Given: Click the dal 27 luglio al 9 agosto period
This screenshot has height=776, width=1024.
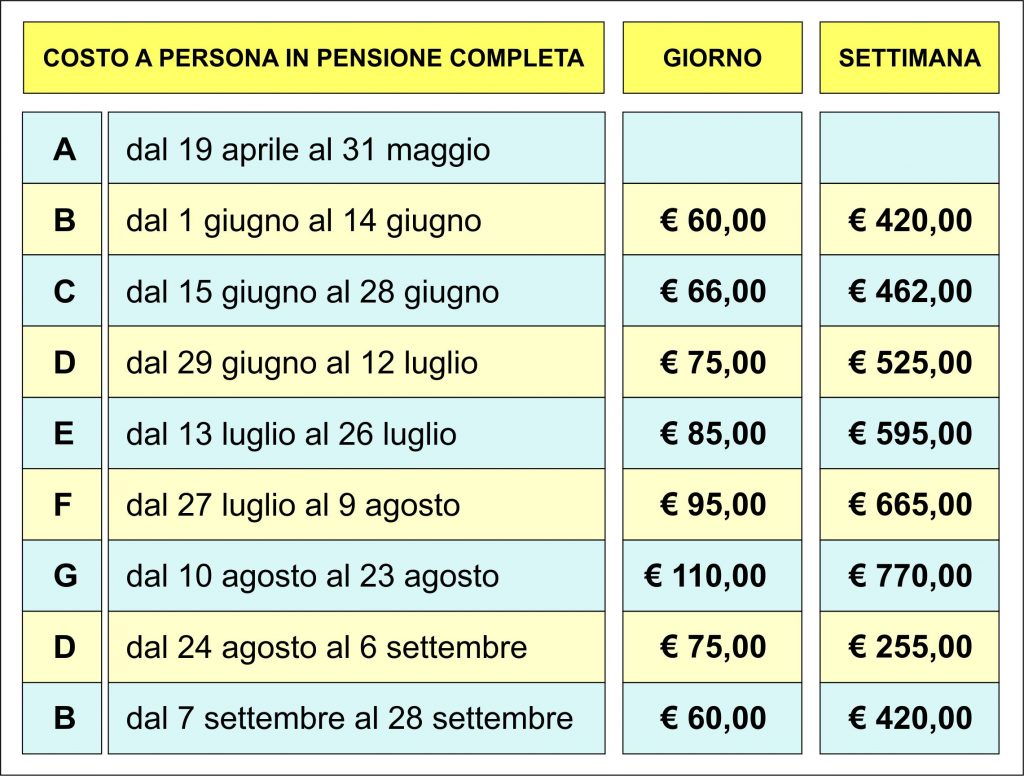Looking at the screenshot, I should (x=357, y=504).
